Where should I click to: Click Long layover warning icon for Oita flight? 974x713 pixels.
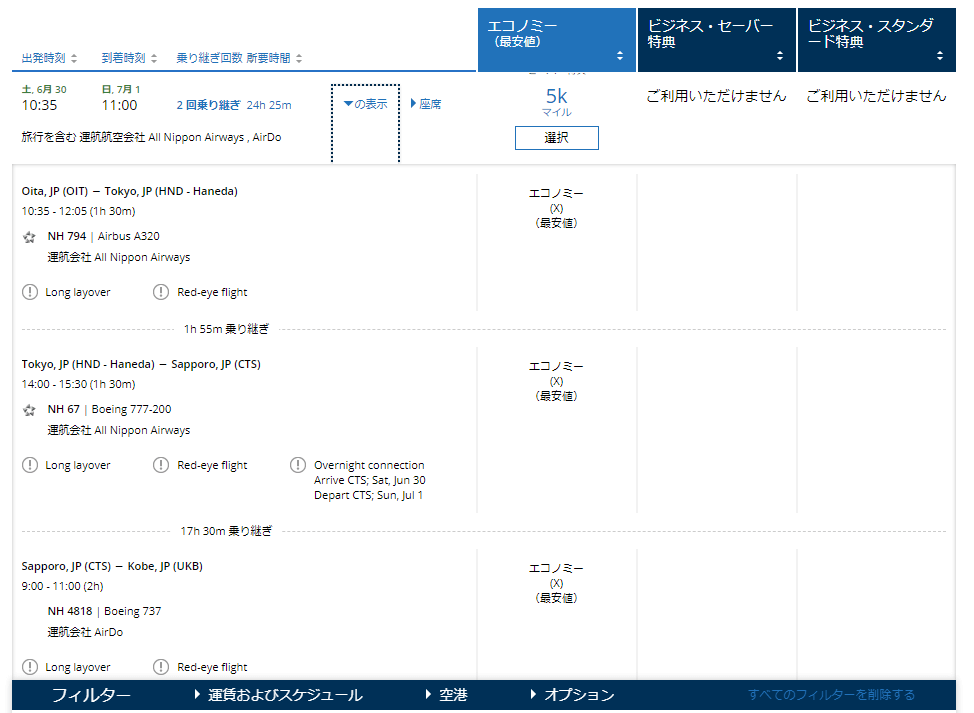tap(30, 292)
